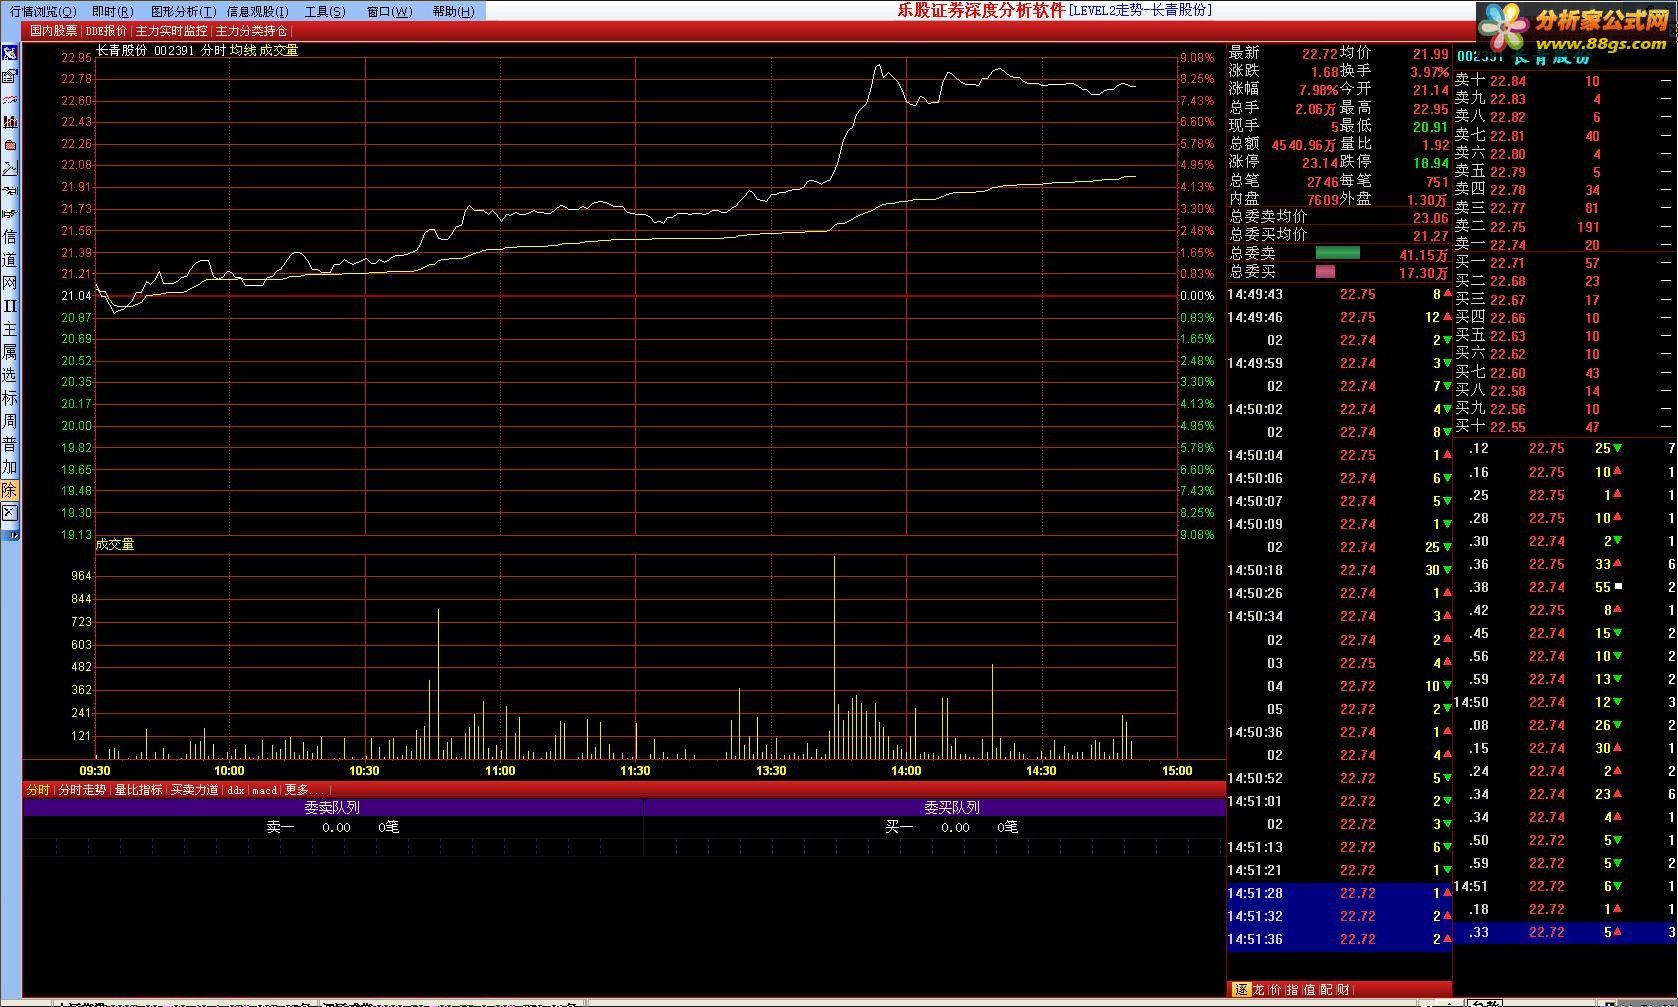Image resolution: width=1678 pixels, height=1007 pixels.
Task: Click the 15:00 time axis marker
Action: (1176, 771)
